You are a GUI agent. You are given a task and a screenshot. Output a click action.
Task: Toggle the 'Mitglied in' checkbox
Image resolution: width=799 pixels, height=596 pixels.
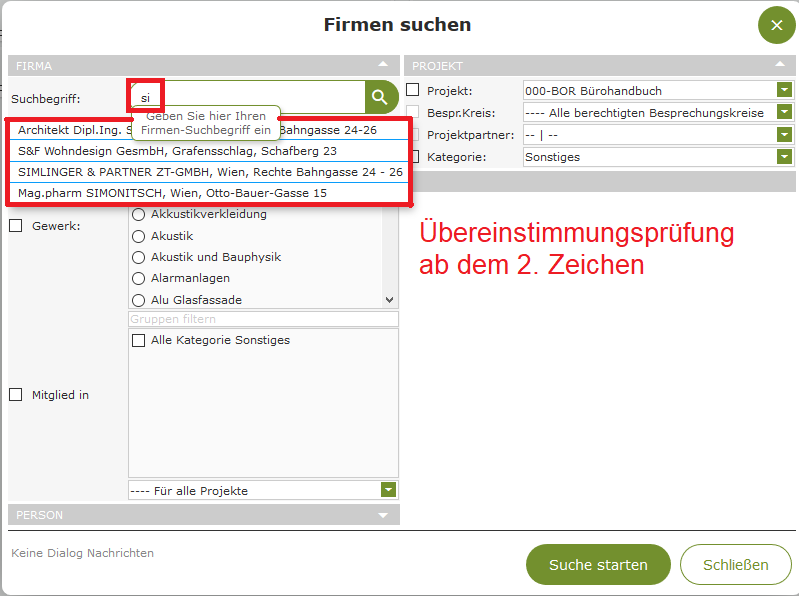[16, 395]
